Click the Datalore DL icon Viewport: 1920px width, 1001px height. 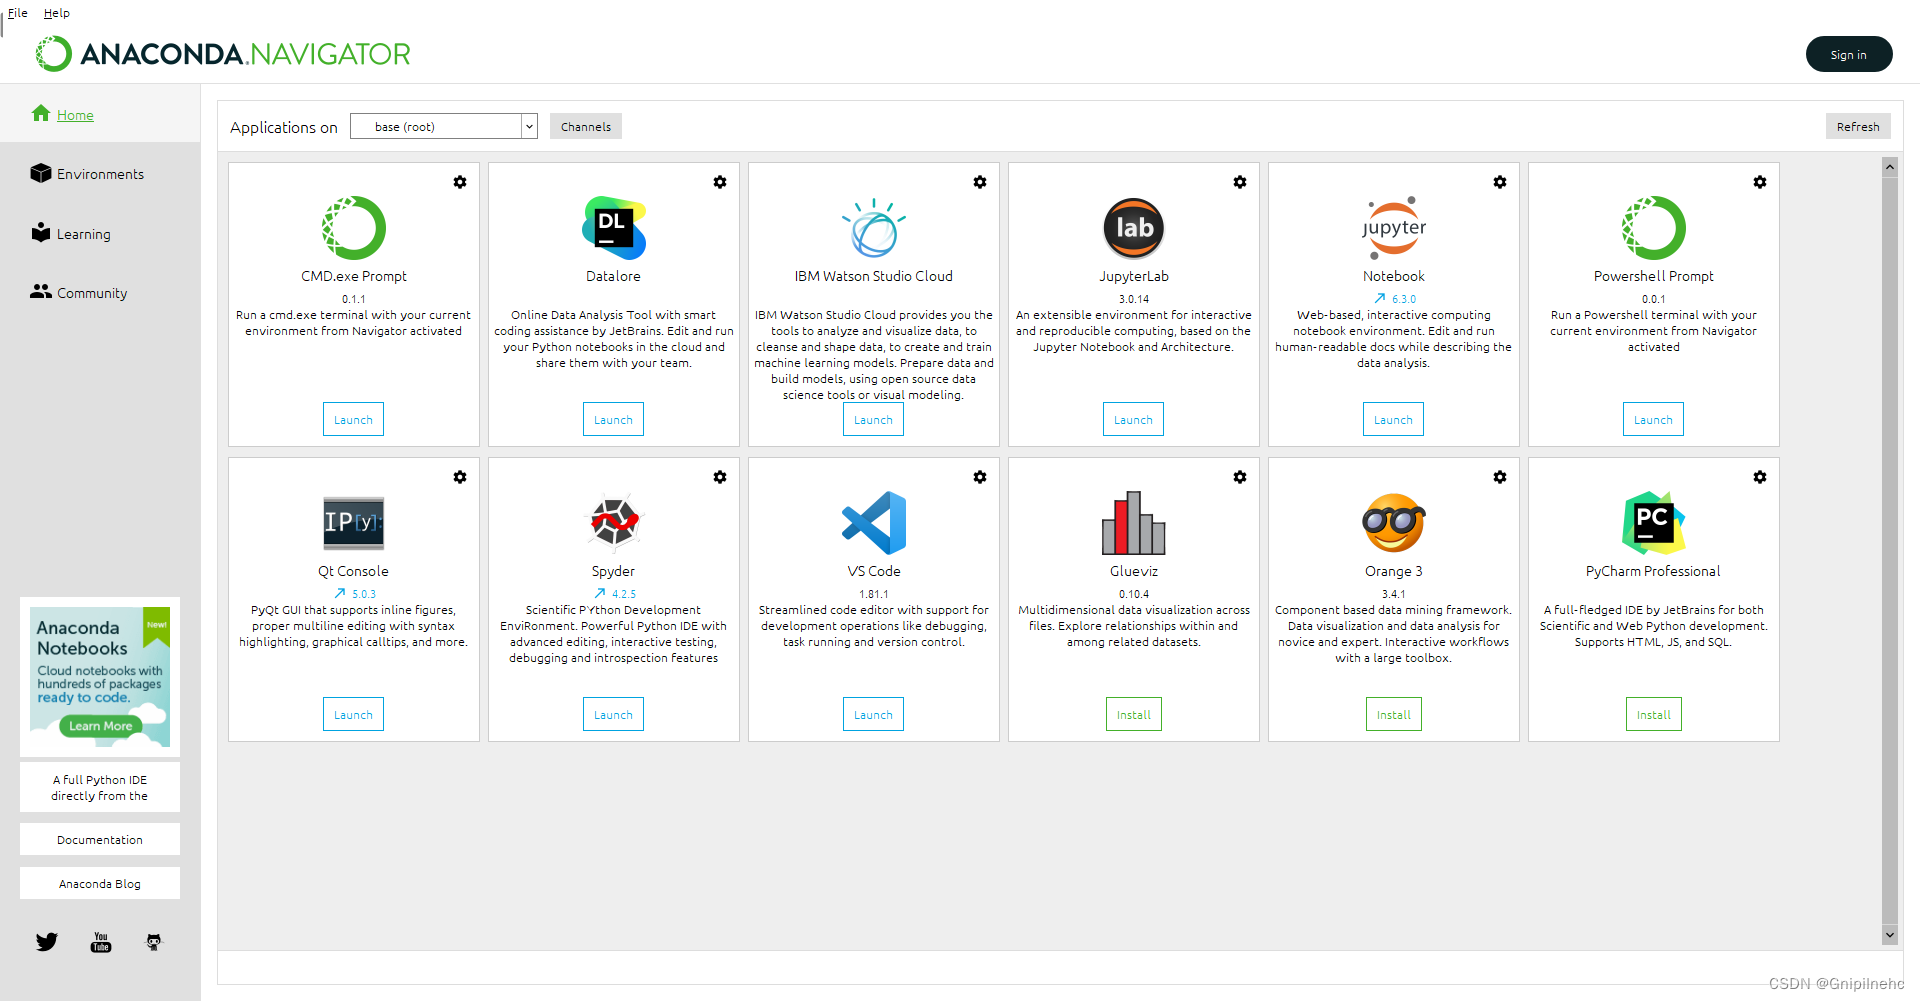(614, 228)
